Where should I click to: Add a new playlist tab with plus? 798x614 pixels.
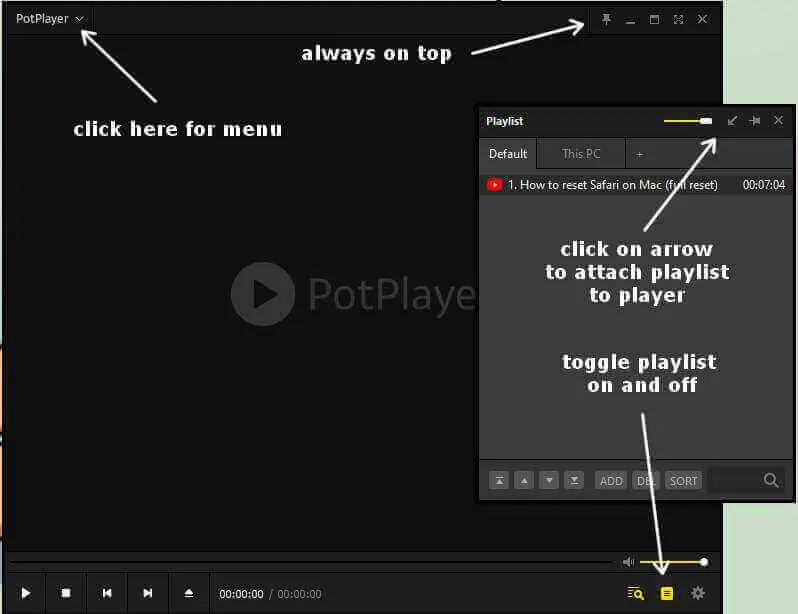click(640, 154)
